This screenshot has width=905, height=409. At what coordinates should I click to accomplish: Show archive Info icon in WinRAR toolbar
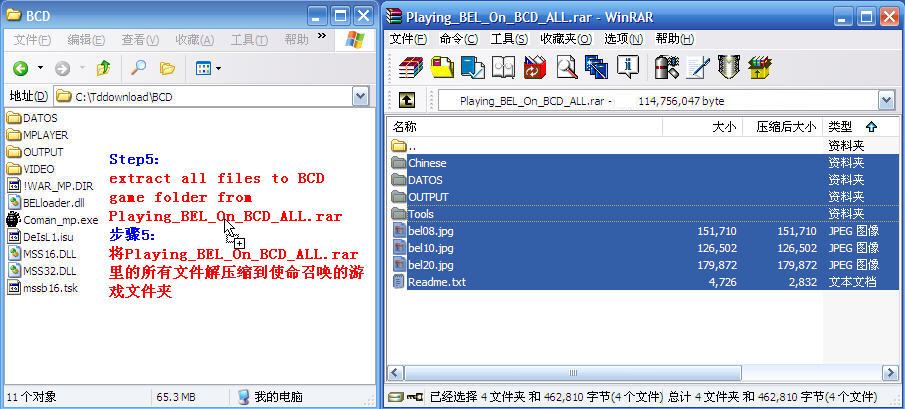tap(627, 67)
